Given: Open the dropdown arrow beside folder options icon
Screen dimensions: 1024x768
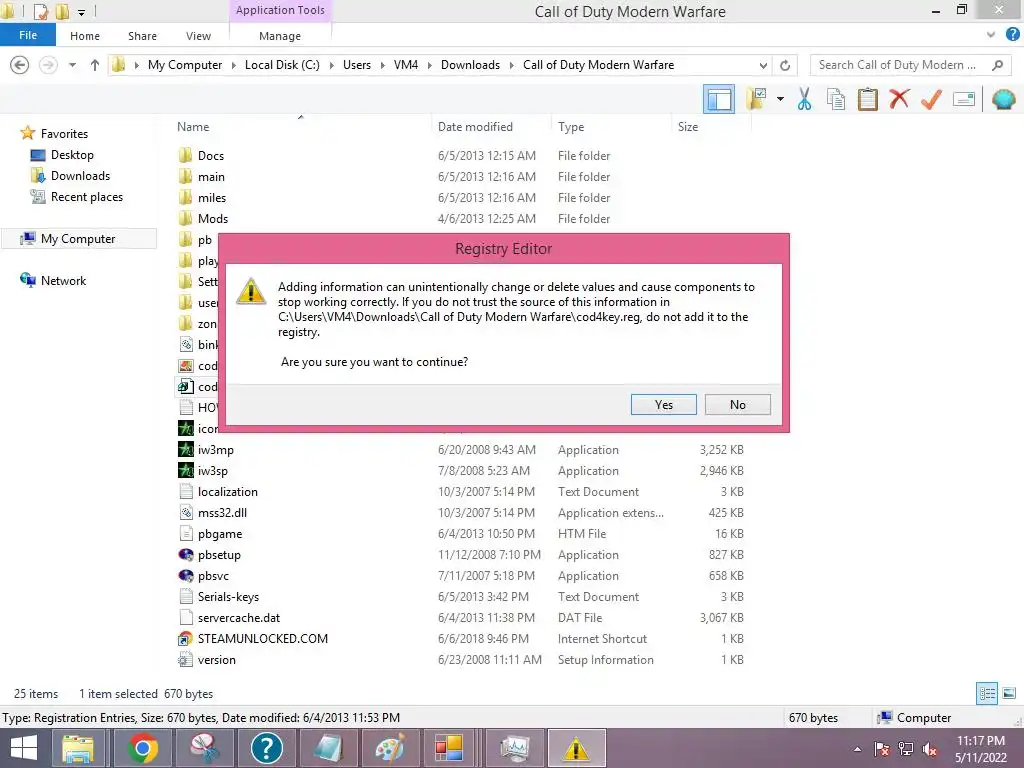Looking at the screenshot, I should 780,99.
